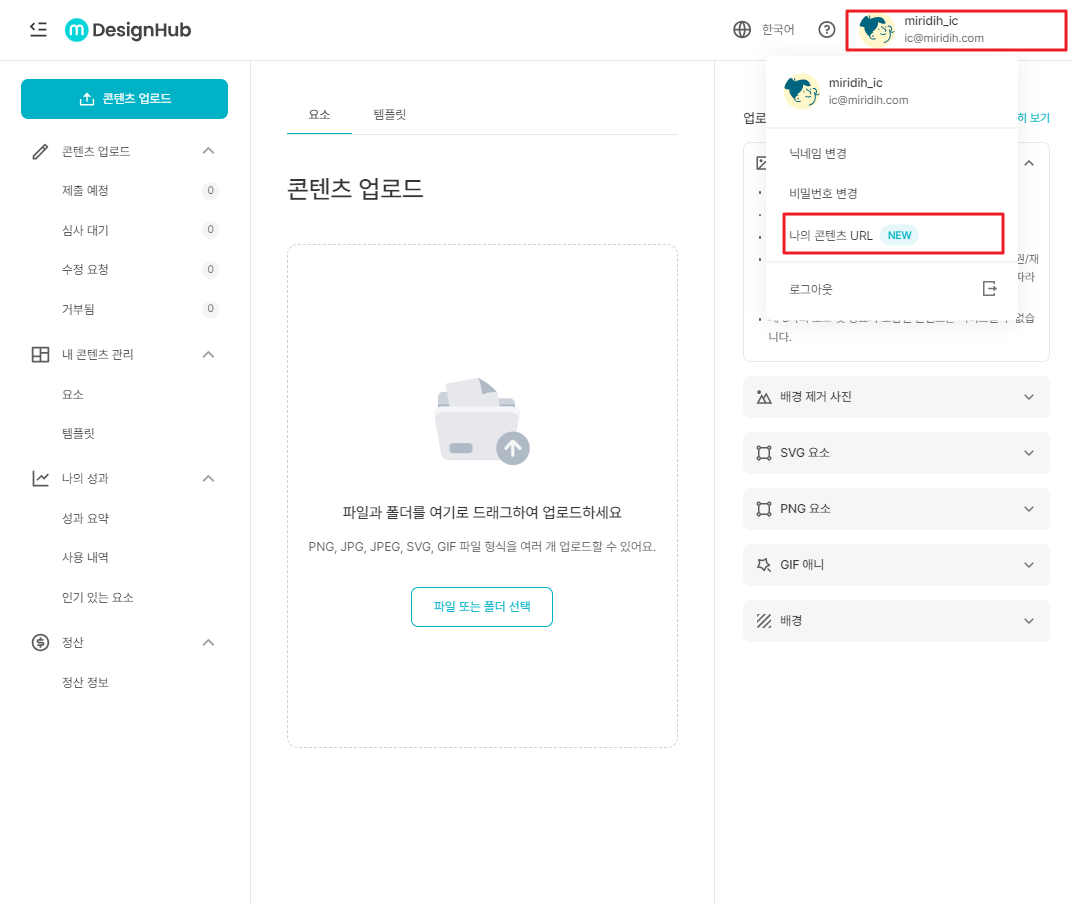Image resolution: width=1073 pixels, height=906 pixels.
Task: Select 나의 콘텐츠 URL menu item
Action: [831, 236]
